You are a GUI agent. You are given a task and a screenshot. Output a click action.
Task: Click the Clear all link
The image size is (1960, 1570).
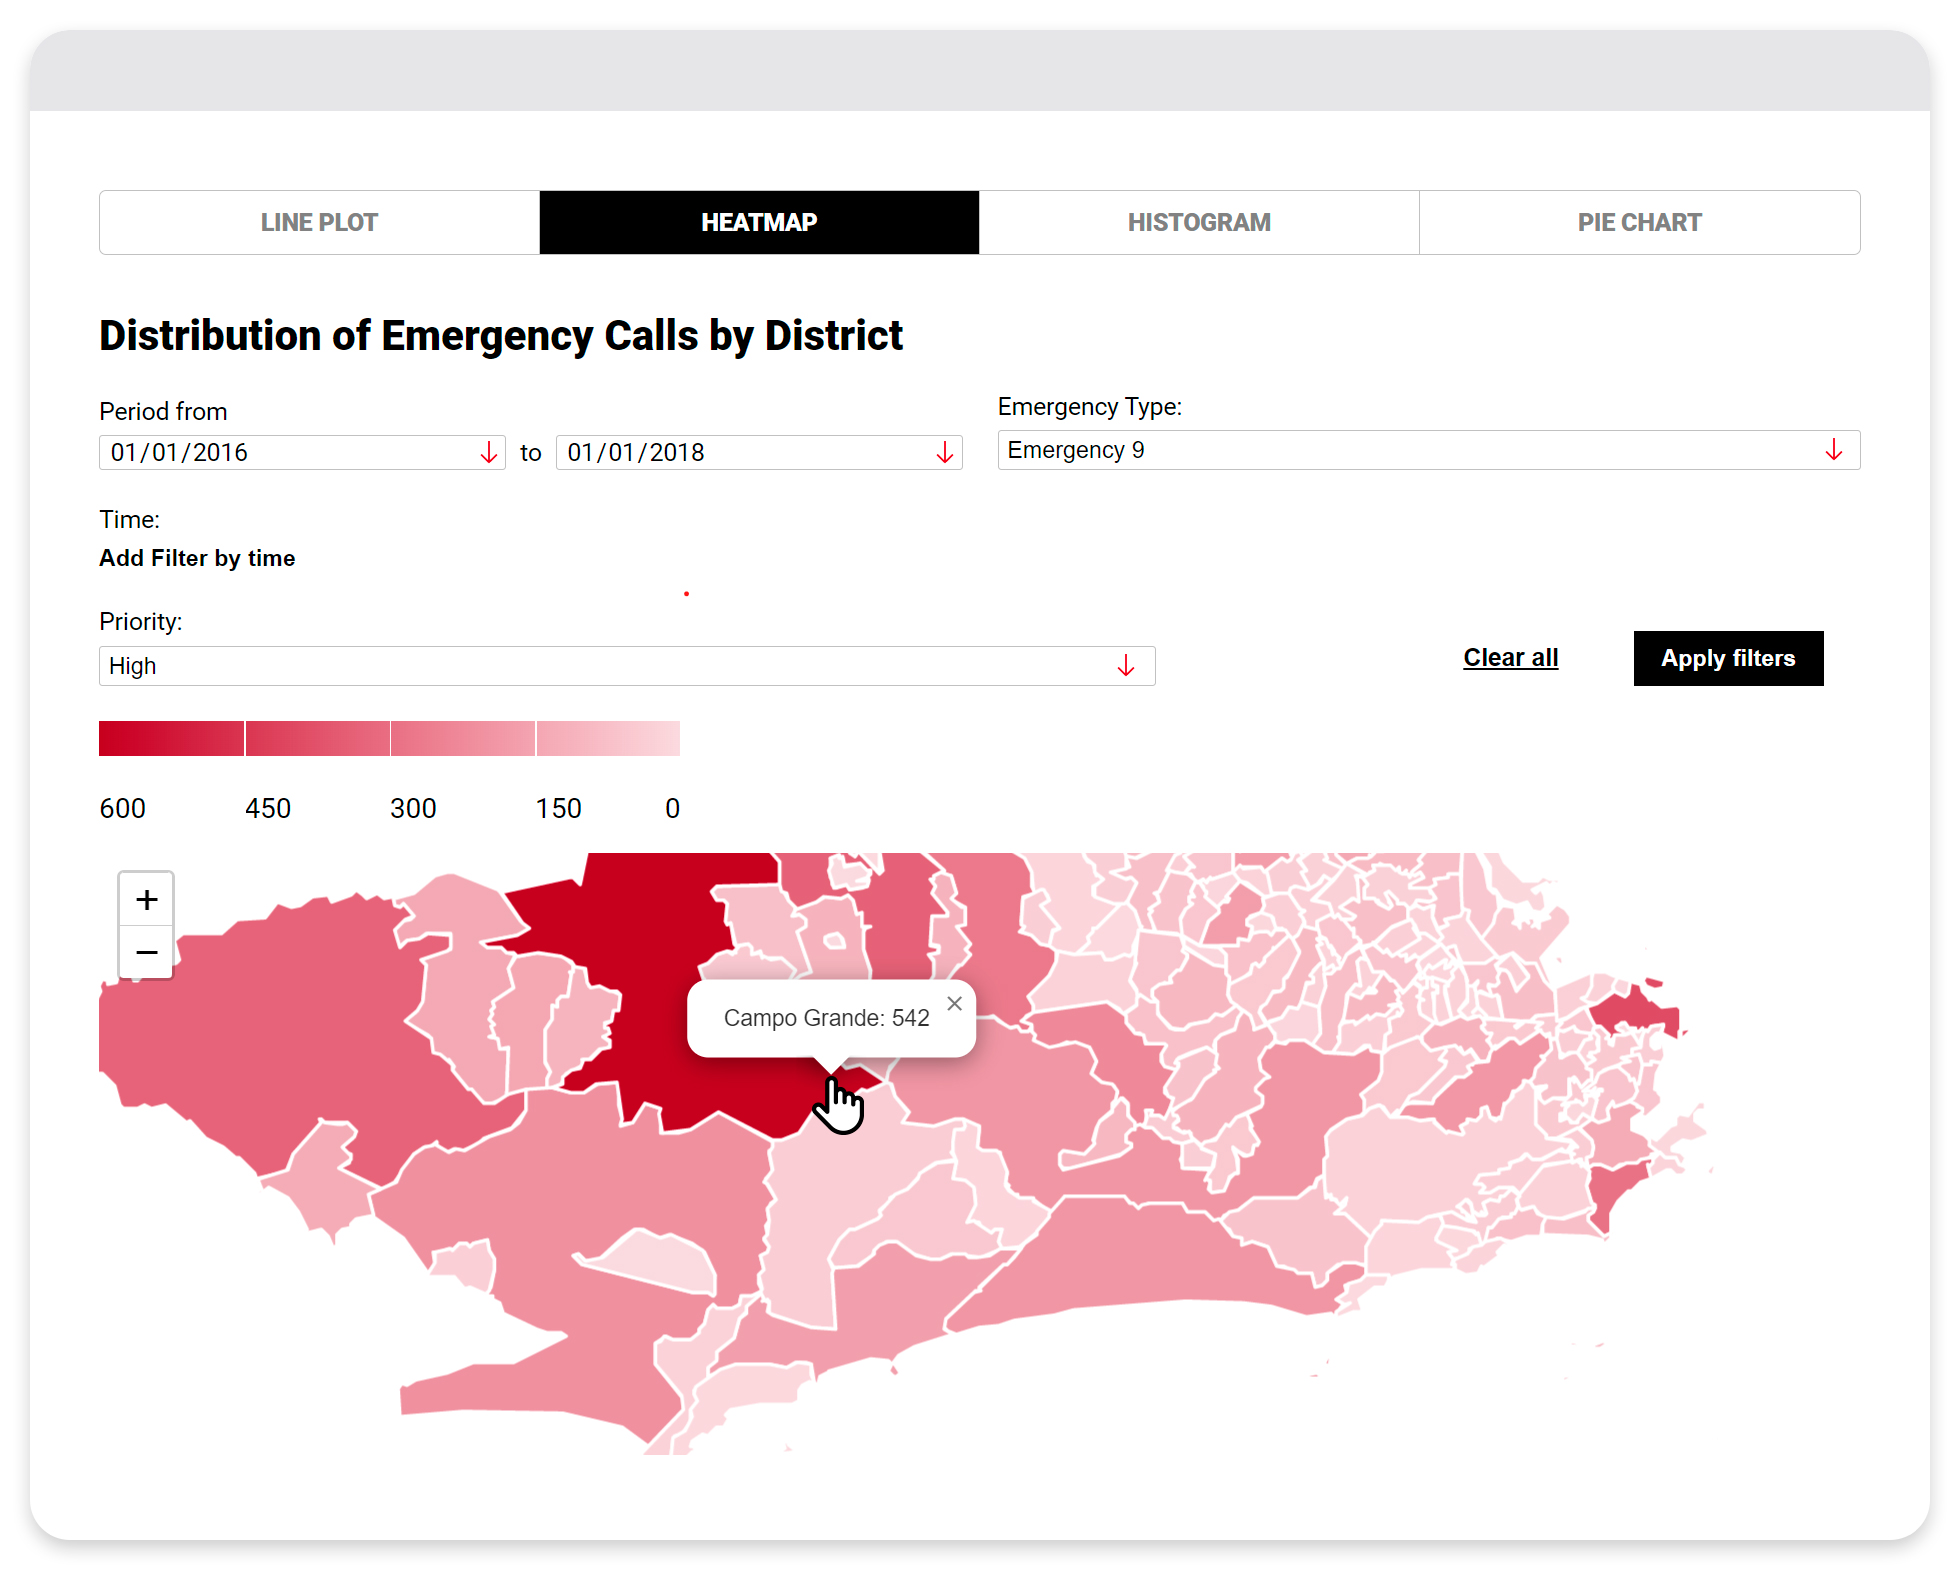click(x=1510, y=658)
